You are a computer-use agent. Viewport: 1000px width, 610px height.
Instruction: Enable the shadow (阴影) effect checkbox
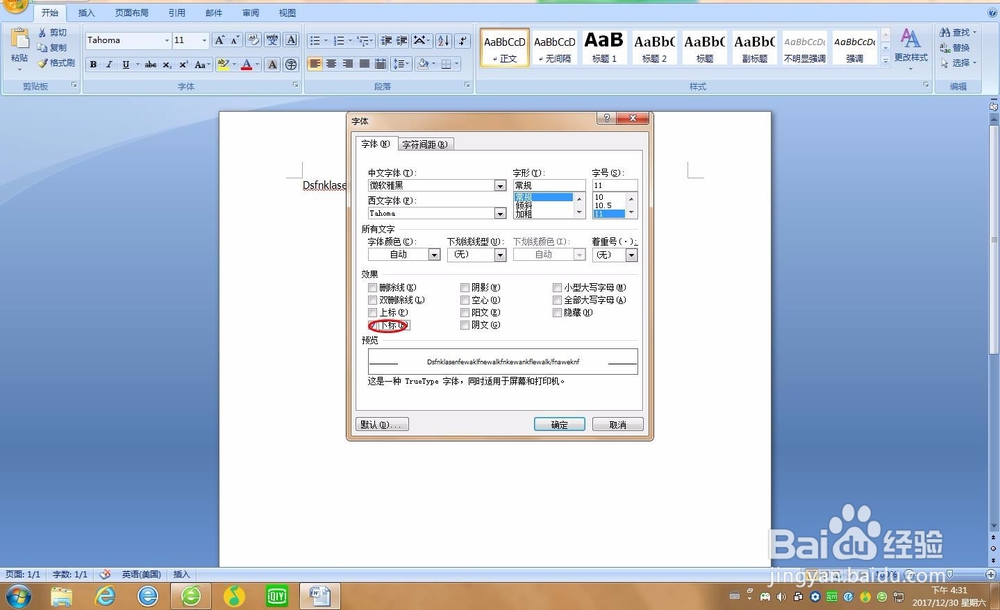pyautogui.click(x=464, y=286)
